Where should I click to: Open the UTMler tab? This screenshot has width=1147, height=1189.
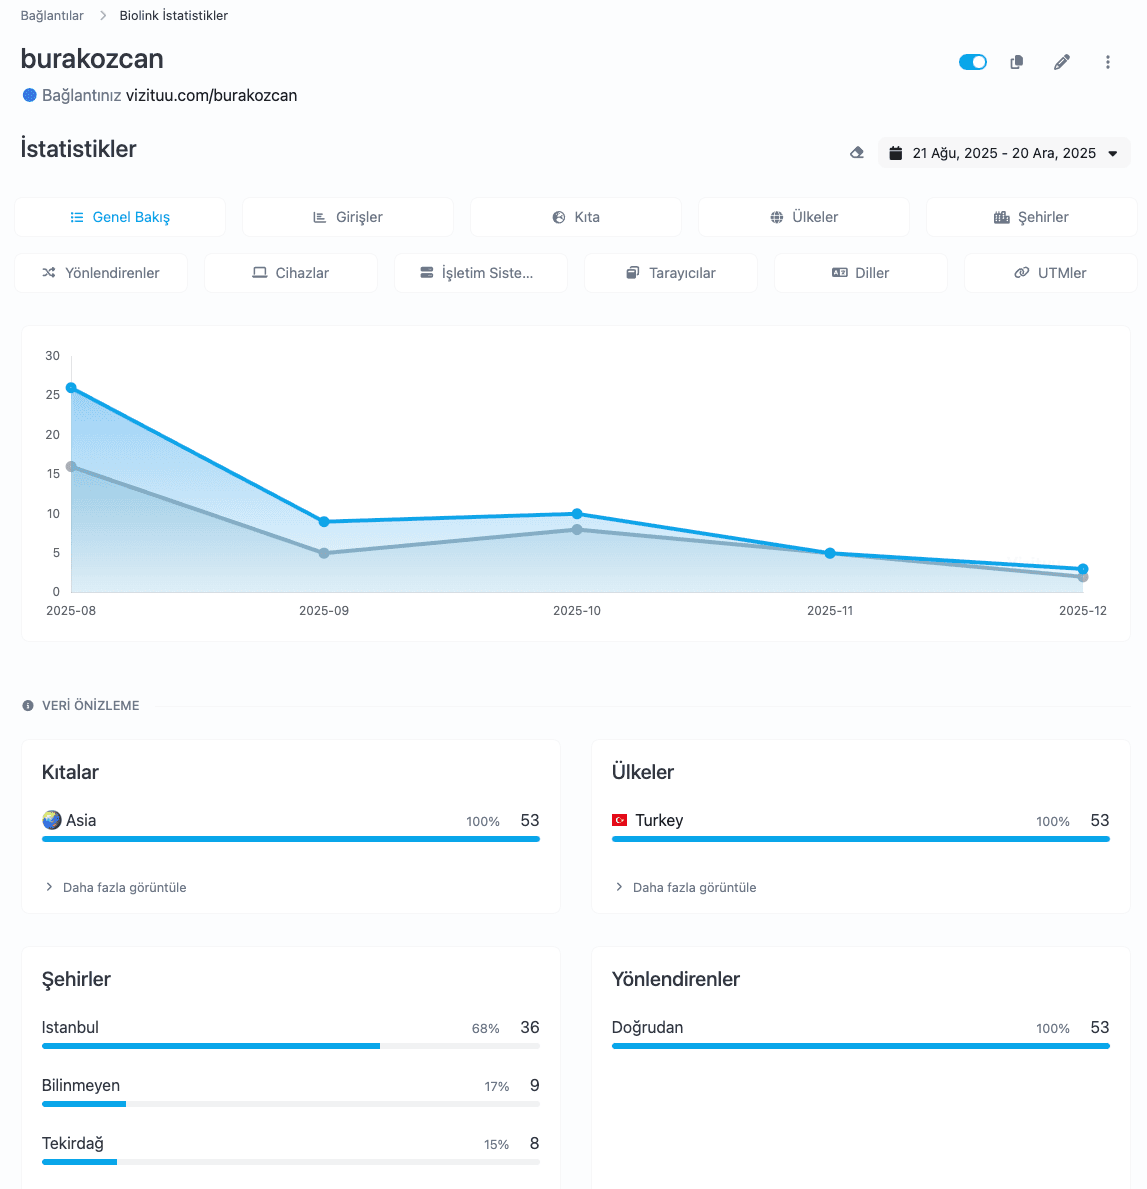click(1050, 273)
